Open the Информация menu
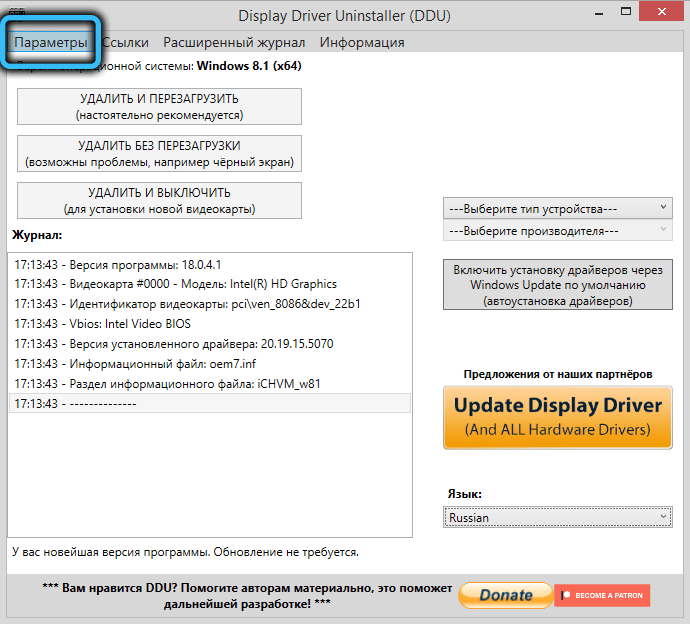Viewport: 690px width, 624px height. (x=362, y=42)
